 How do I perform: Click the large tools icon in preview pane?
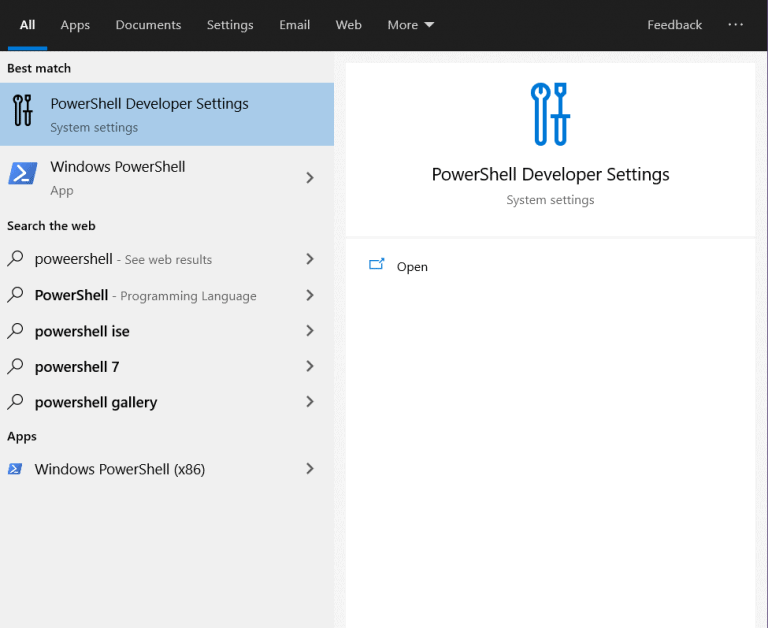coord(550,114)
